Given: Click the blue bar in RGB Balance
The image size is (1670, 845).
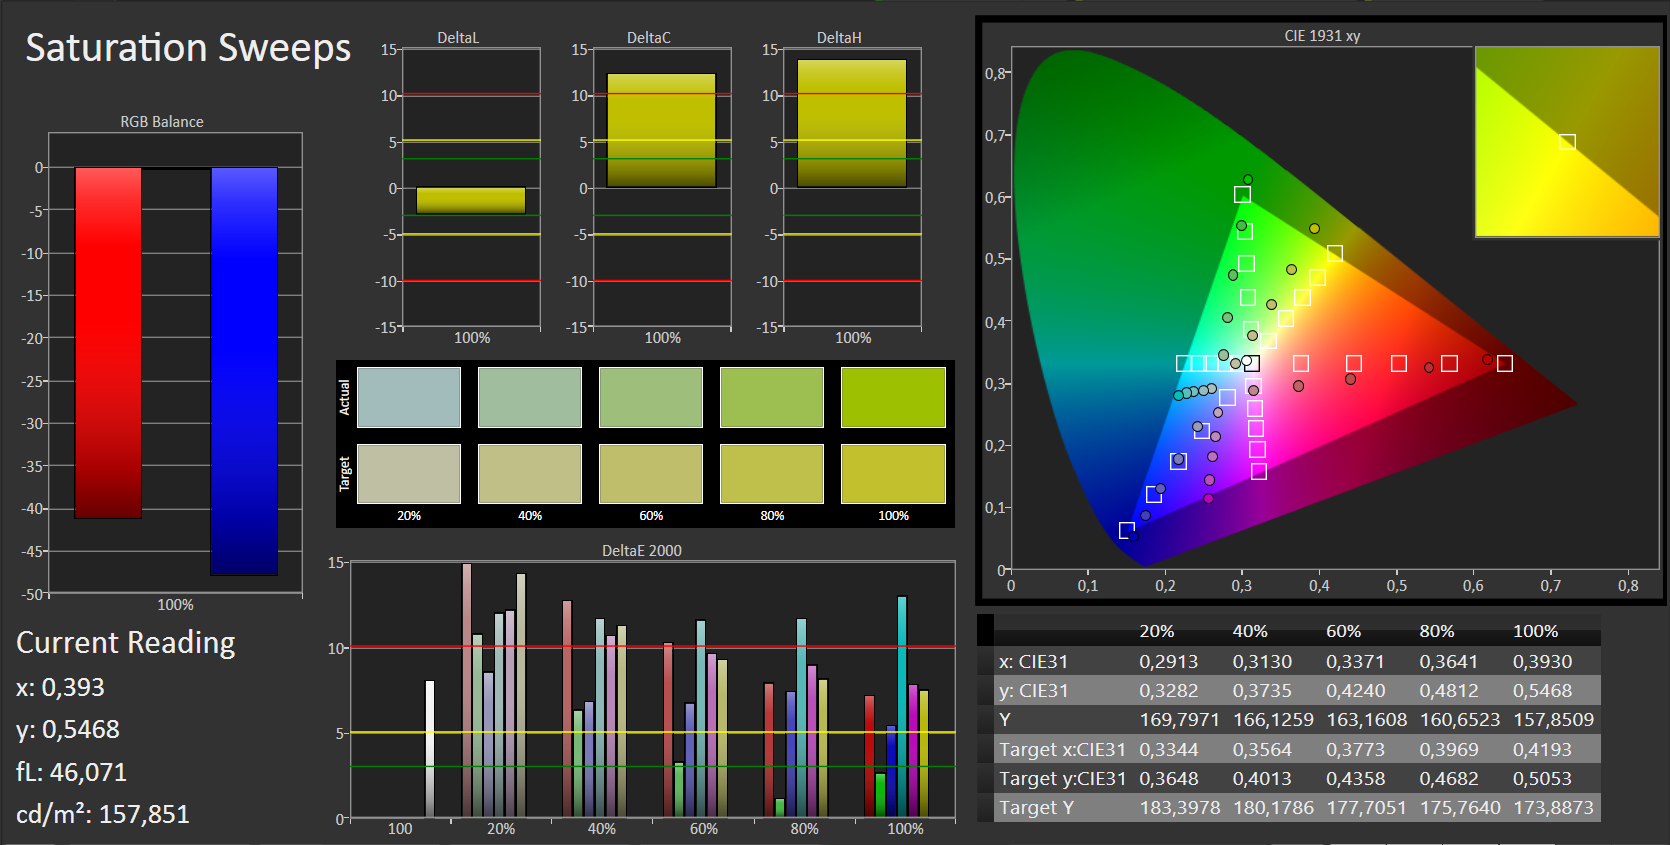Looking at the screenshot, I should pyautogui.click(x=244, y=370).
